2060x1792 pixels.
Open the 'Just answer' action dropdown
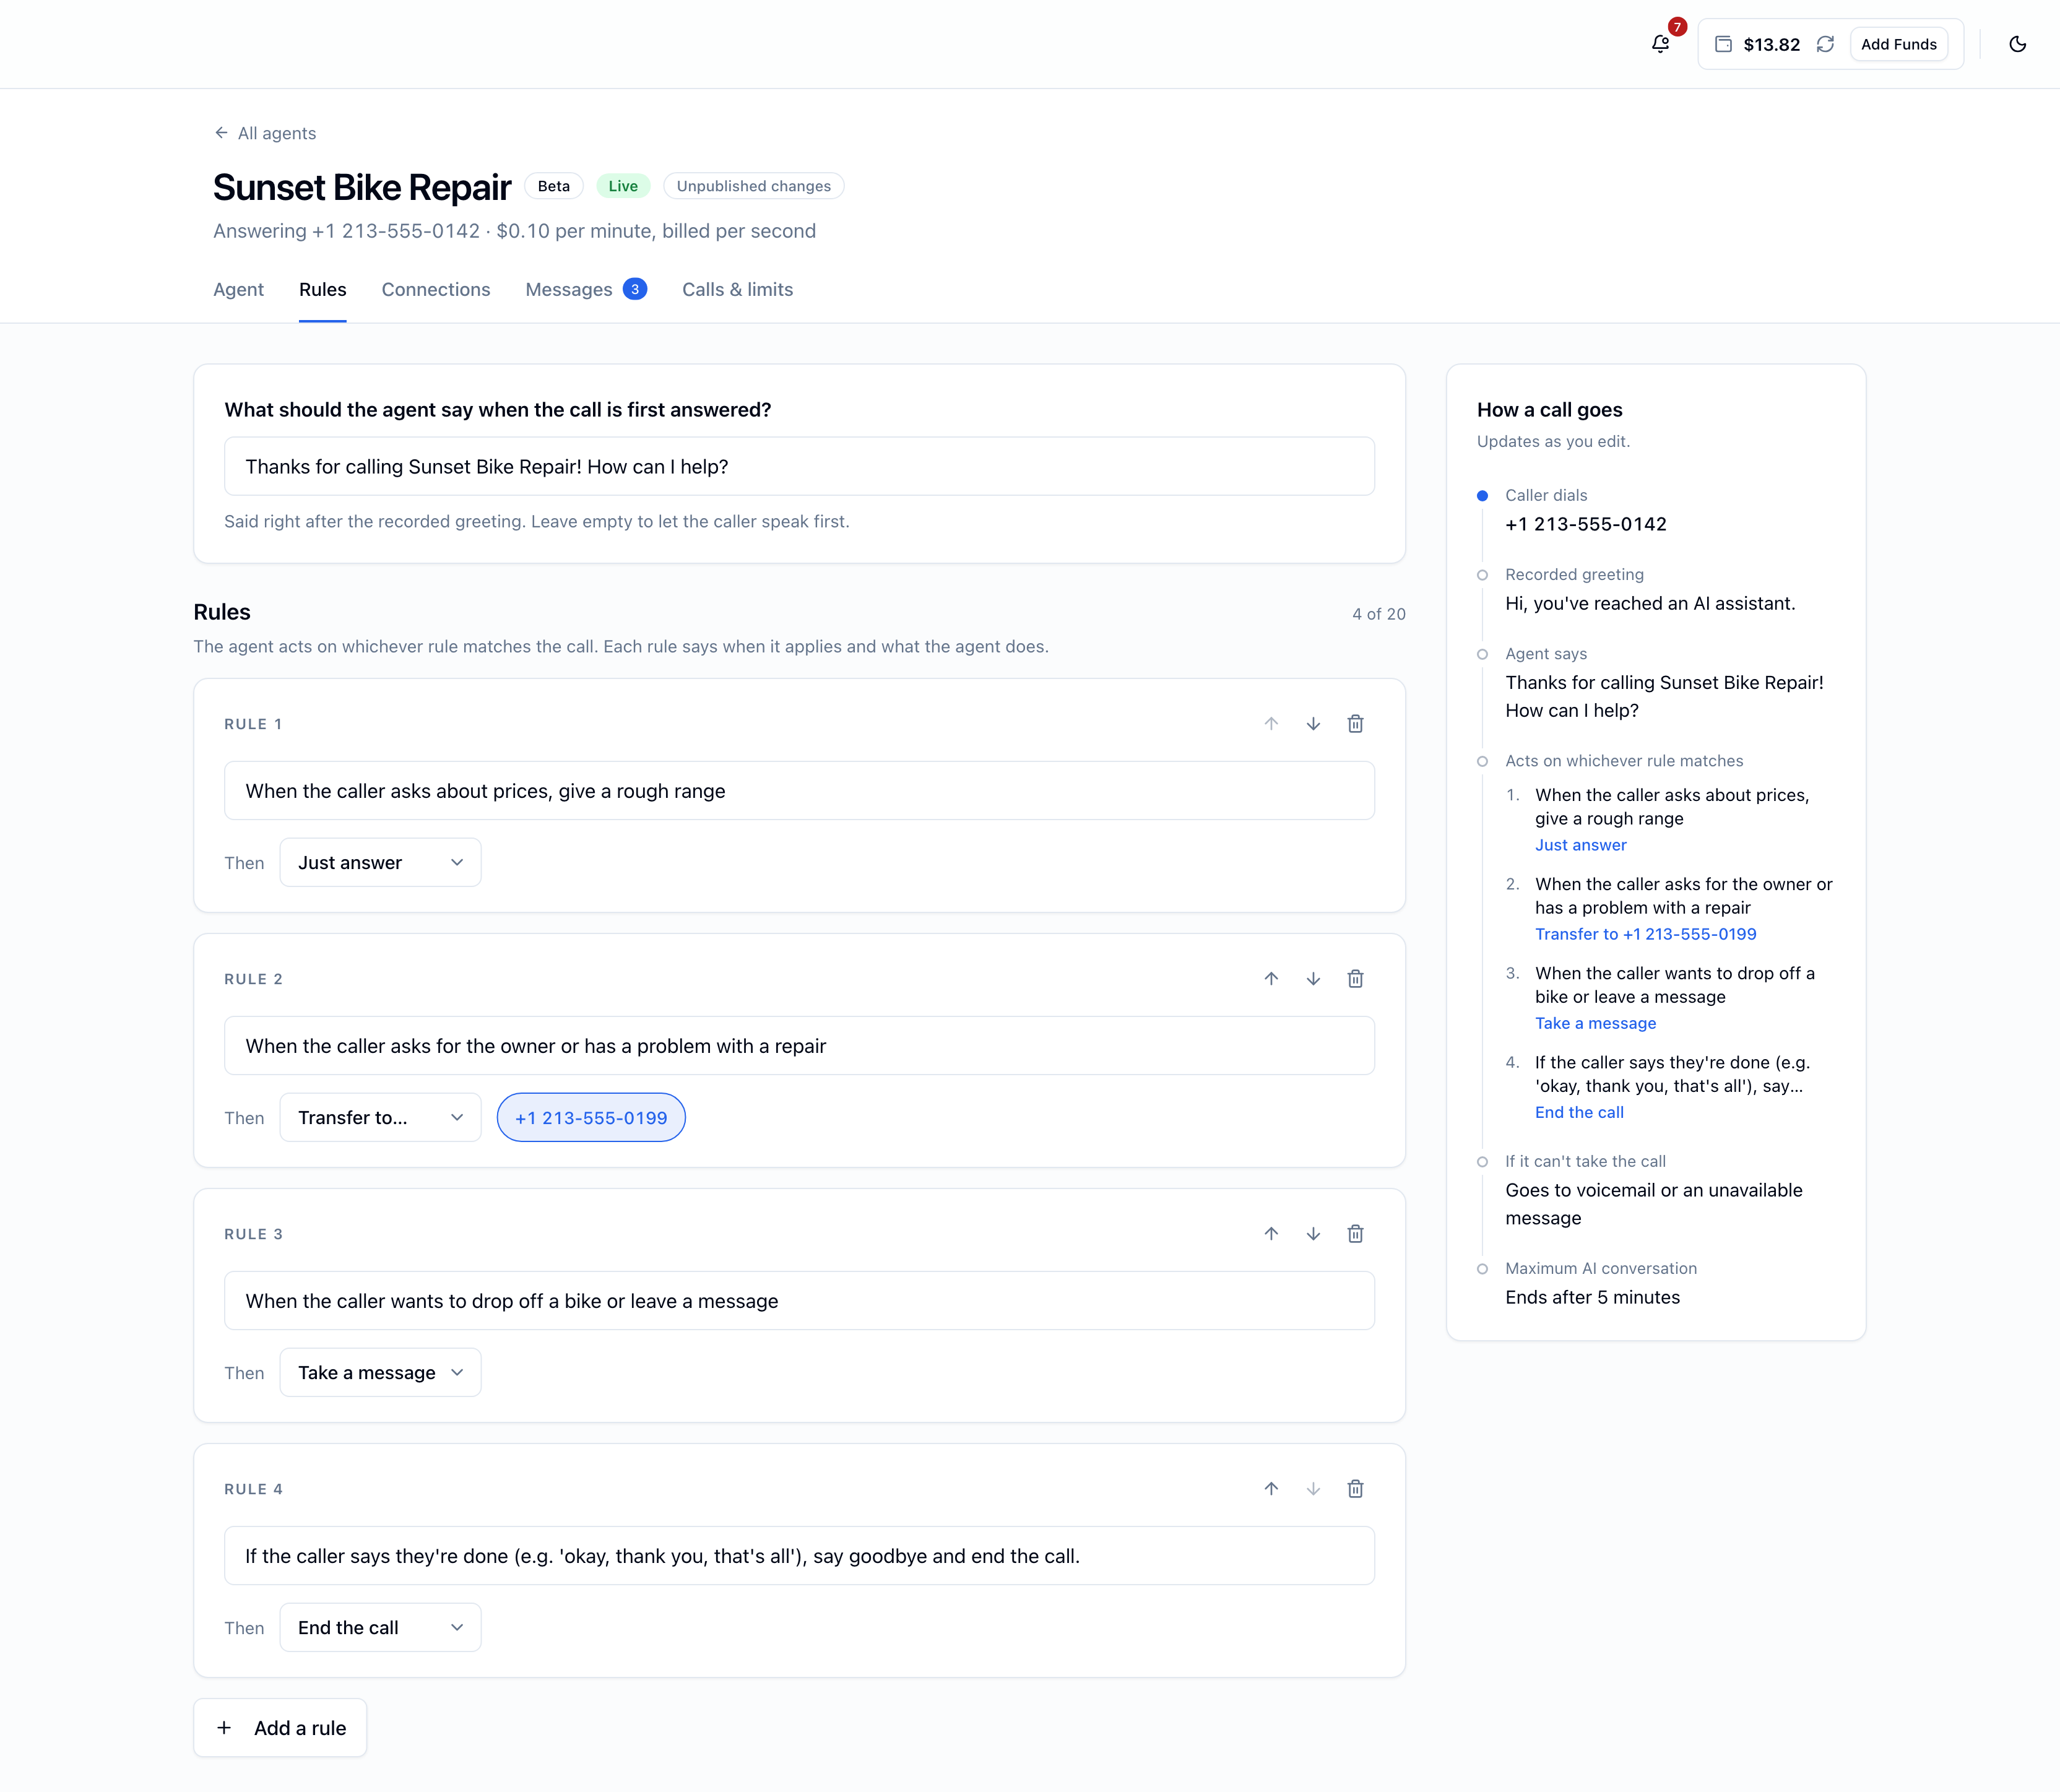[x=380, y=863]
